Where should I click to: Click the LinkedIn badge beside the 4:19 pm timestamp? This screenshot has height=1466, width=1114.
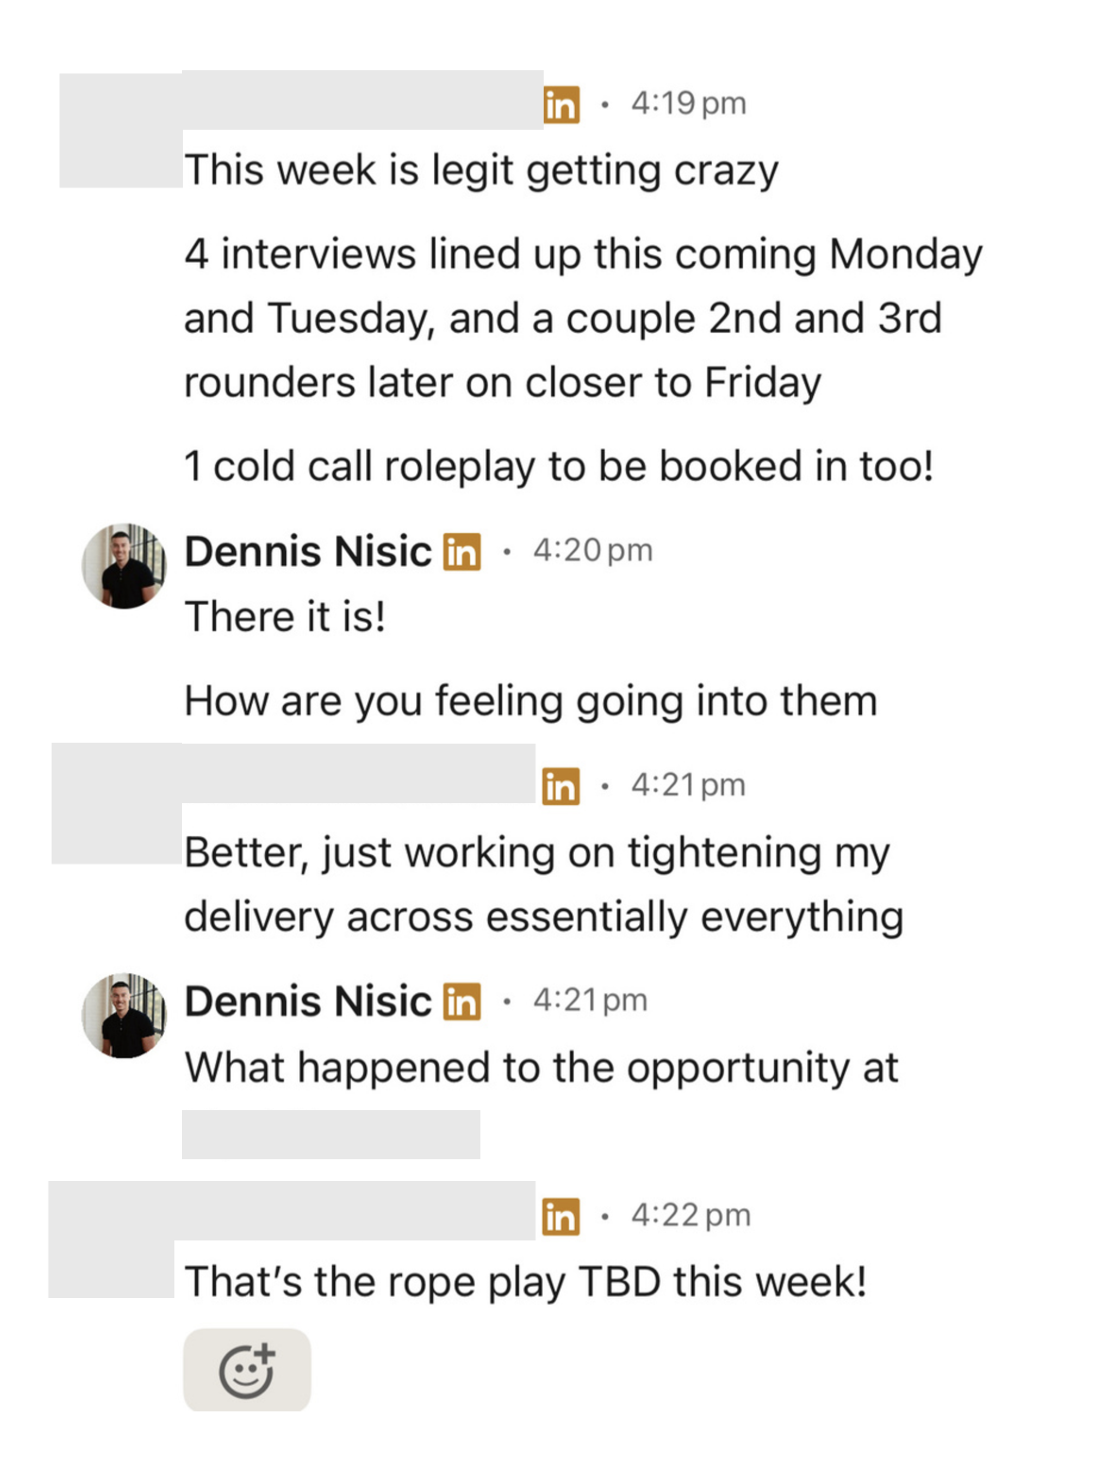click(x=562, y=103)
